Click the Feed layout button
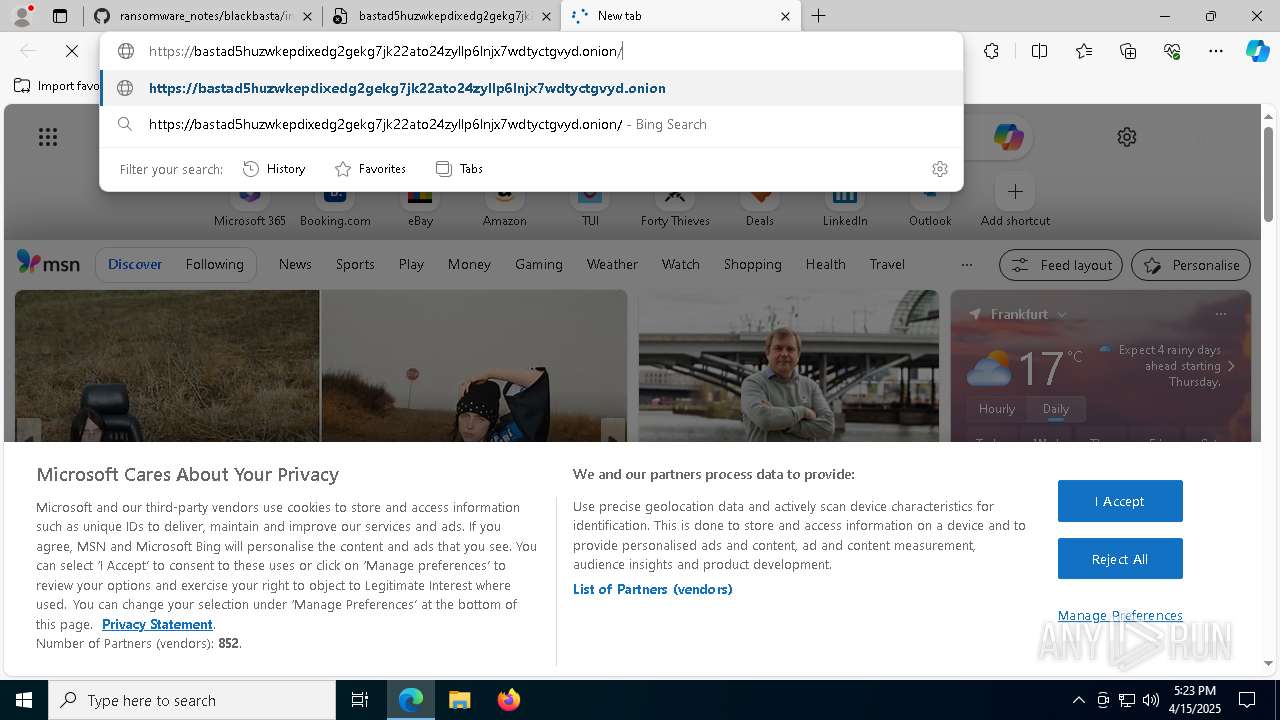Viewport: 1280px width, 720px height. [1062, 265]
